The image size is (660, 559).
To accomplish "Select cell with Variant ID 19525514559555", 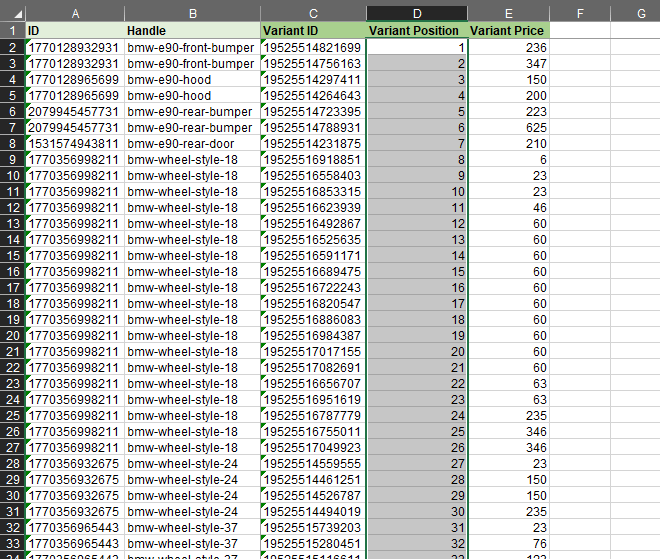I will (x=313, y=463).
